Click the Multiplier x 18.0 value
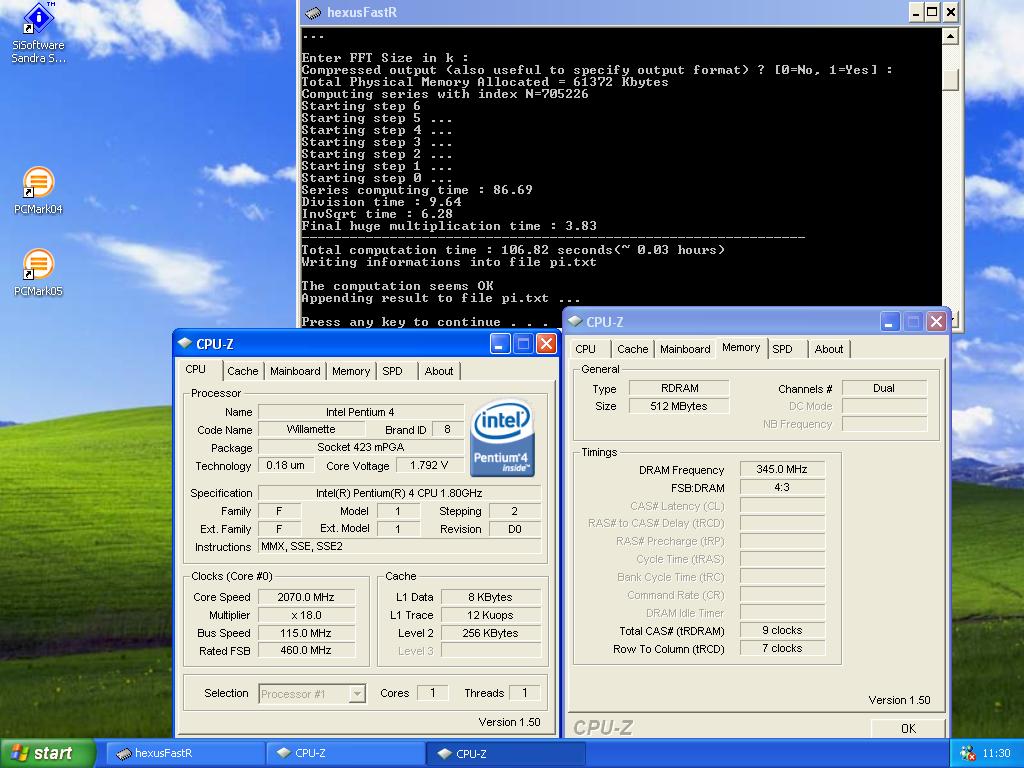Image resolution: width=1024 pixels, height=768 pixels. coord(306,615)
